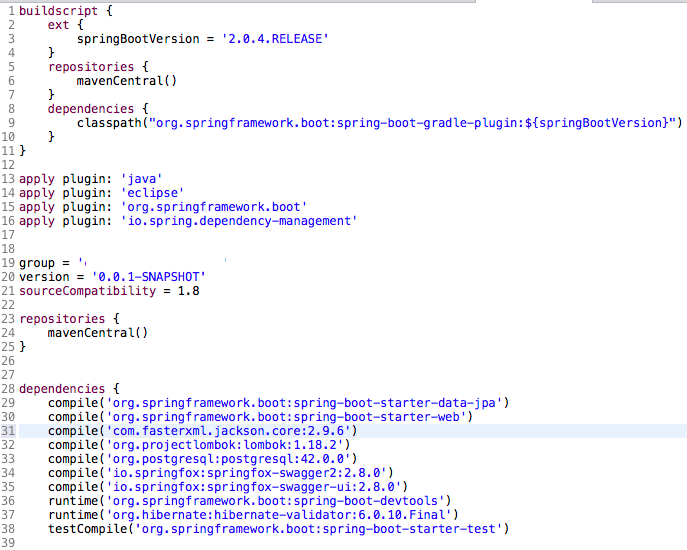Click line number 31 in the gutter
Screen dimensions: 687x550
click(8, 431)
